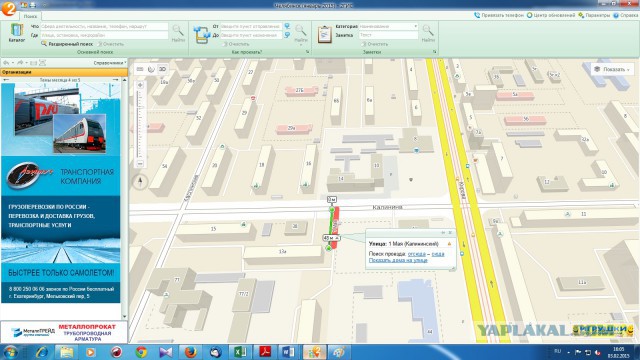Click the forward navigation arrow in the panel toolbar

(x=20, y=63)
